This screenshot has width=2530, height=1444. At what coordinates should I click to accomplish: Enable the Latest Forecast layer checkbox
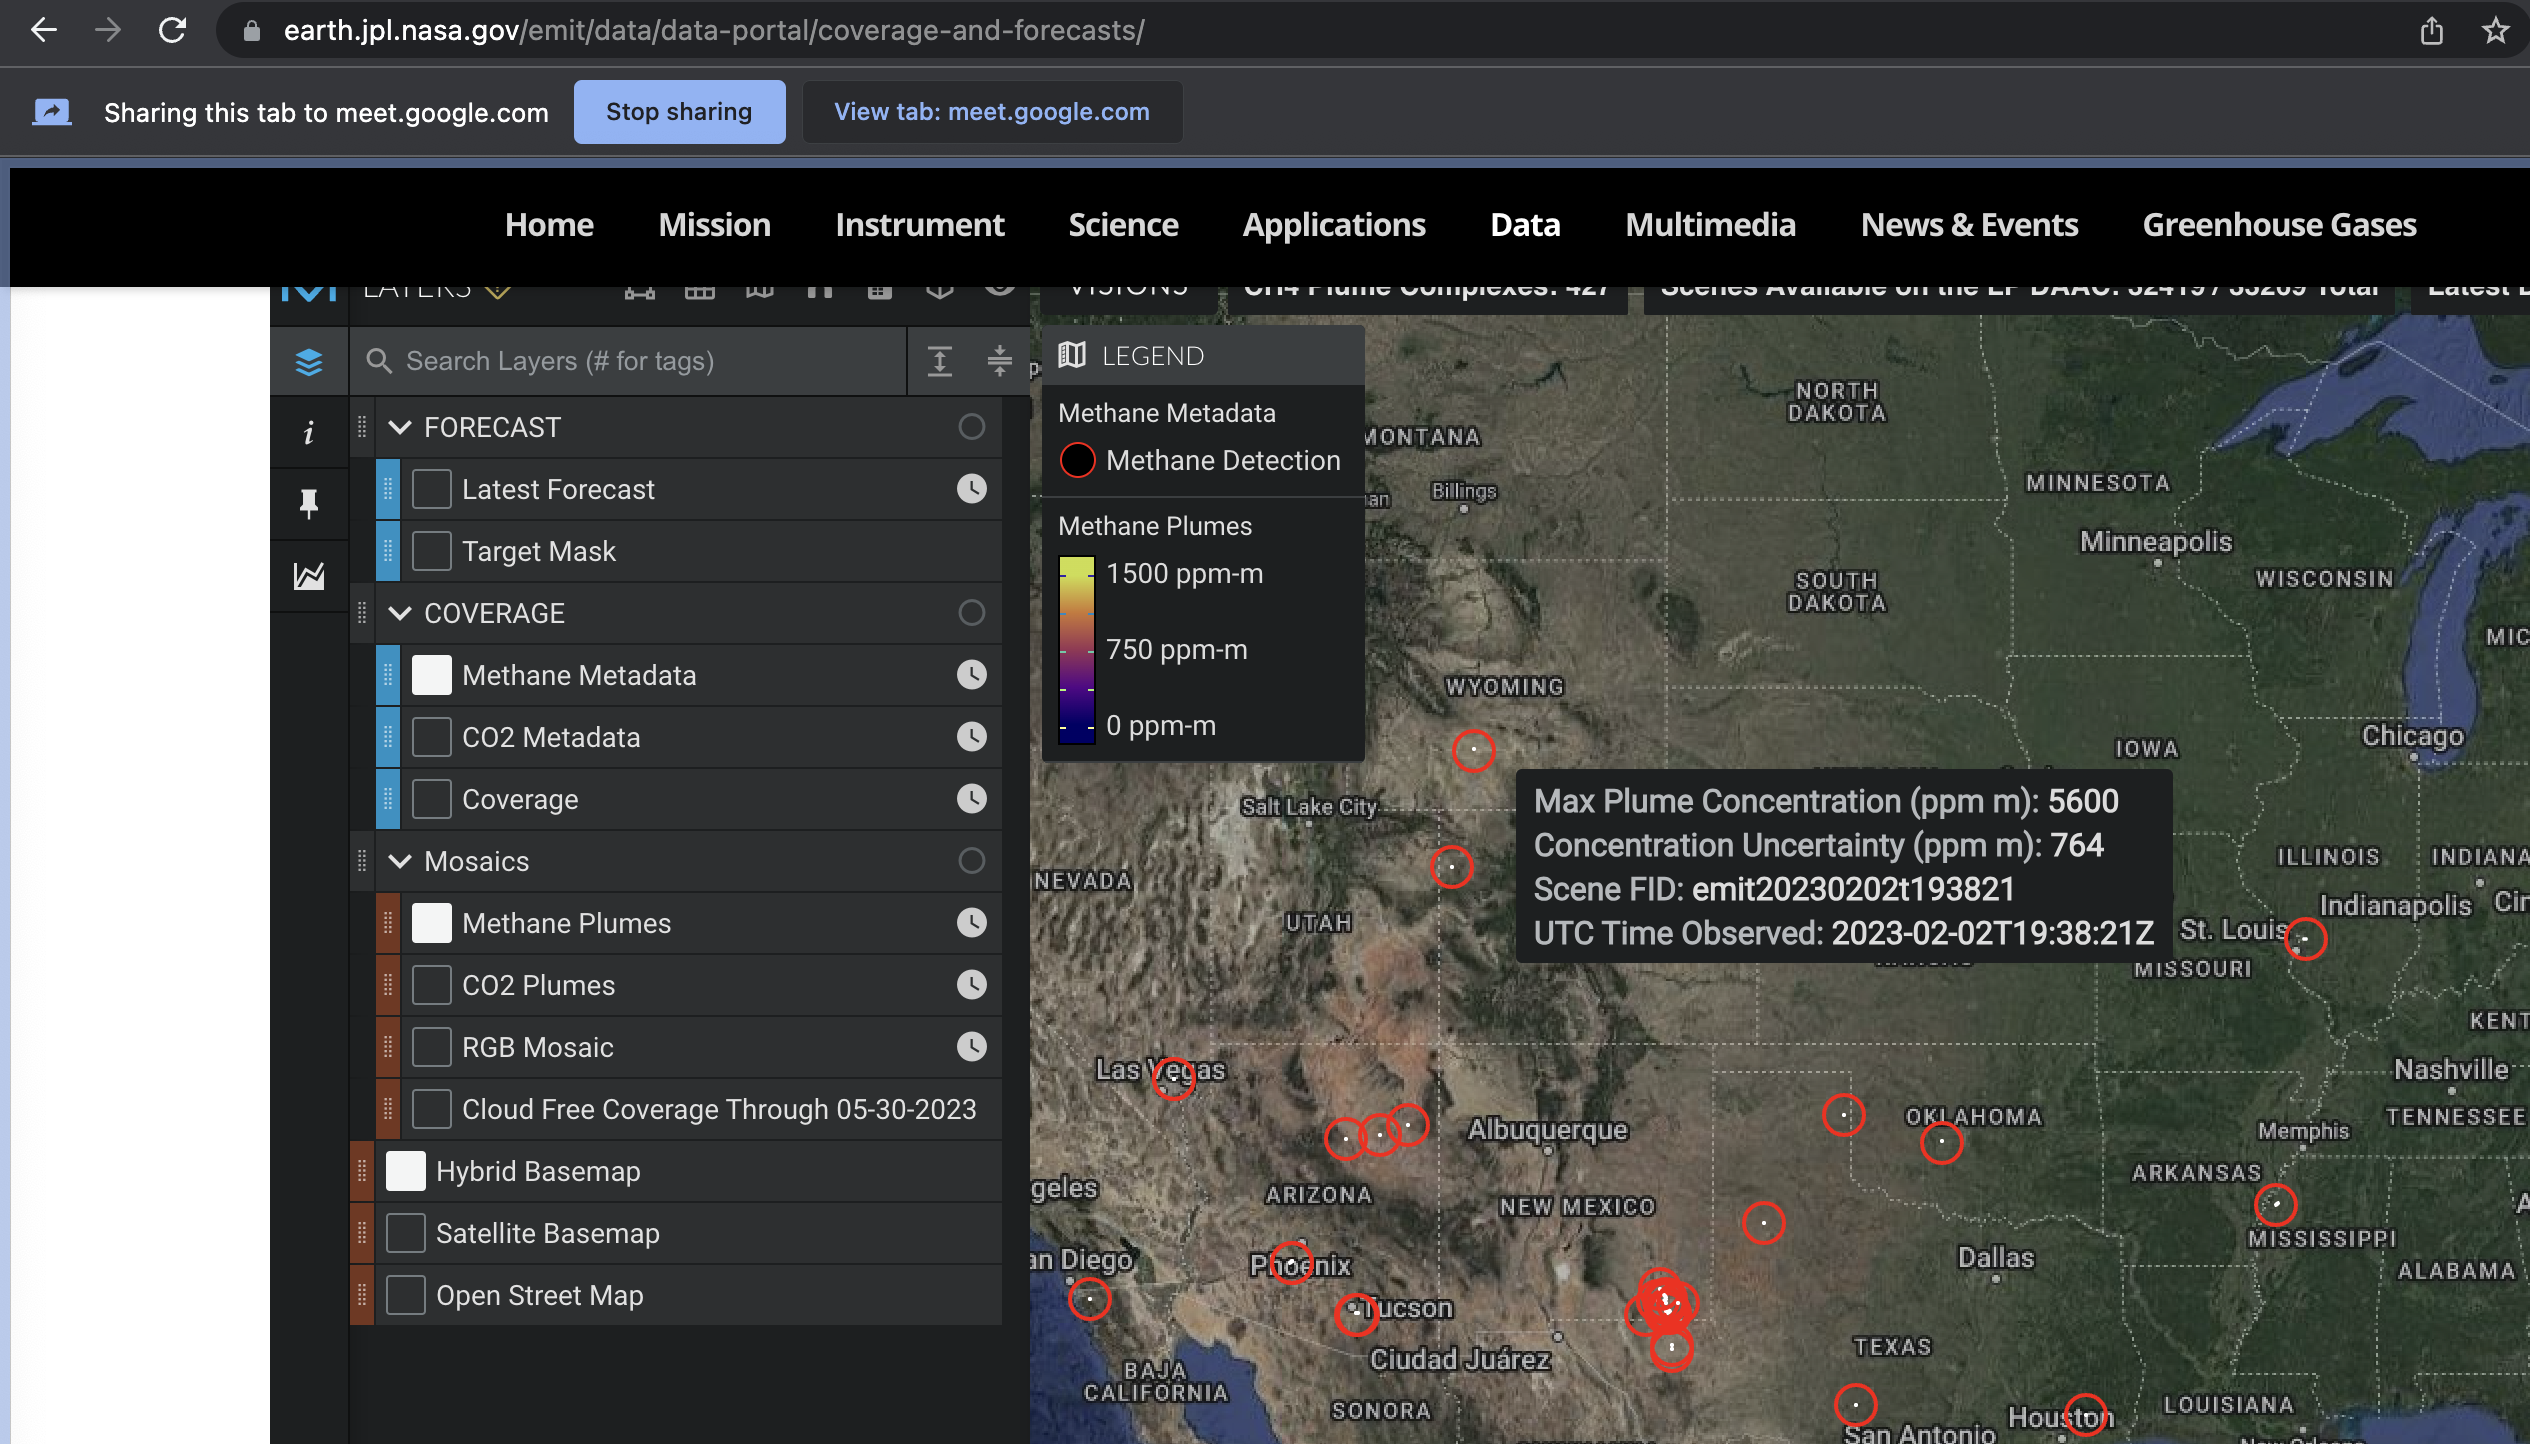point(431,489)
